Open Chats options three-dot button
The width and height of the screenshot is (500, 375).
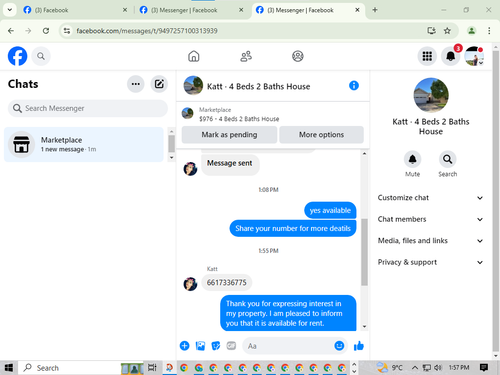[136, 84]
